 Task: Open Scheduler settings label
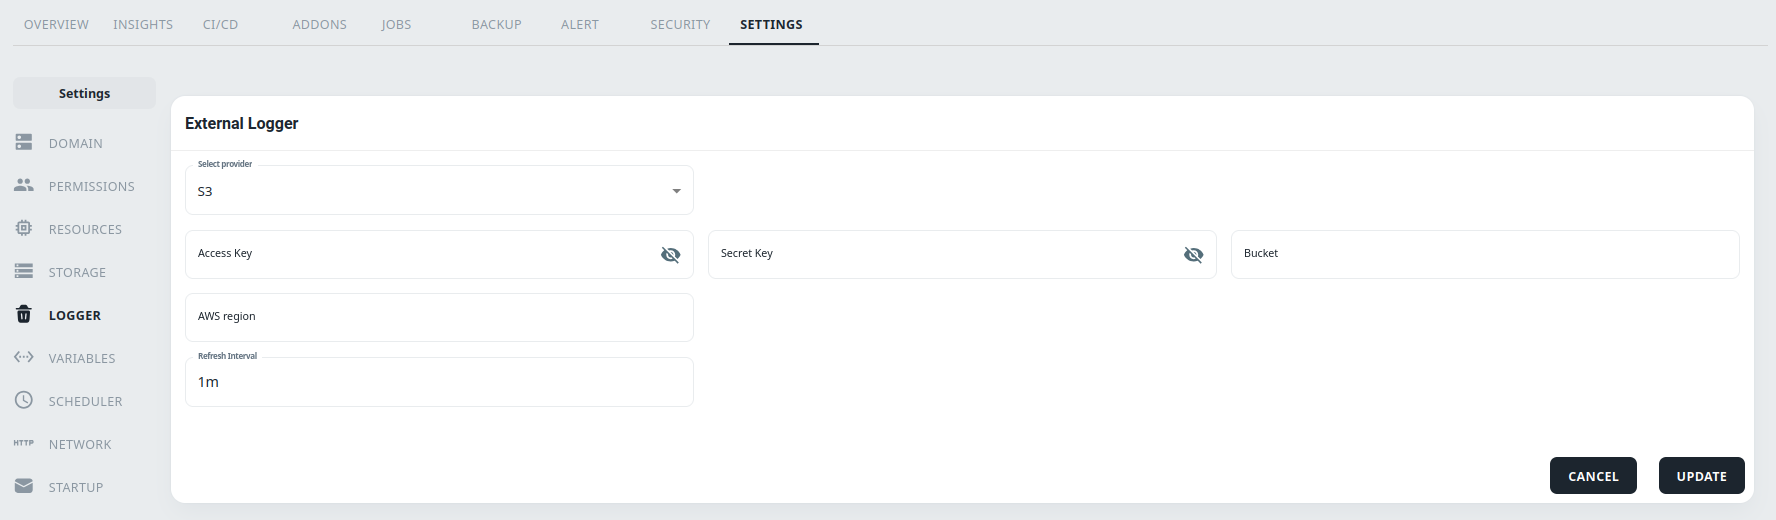85,402
